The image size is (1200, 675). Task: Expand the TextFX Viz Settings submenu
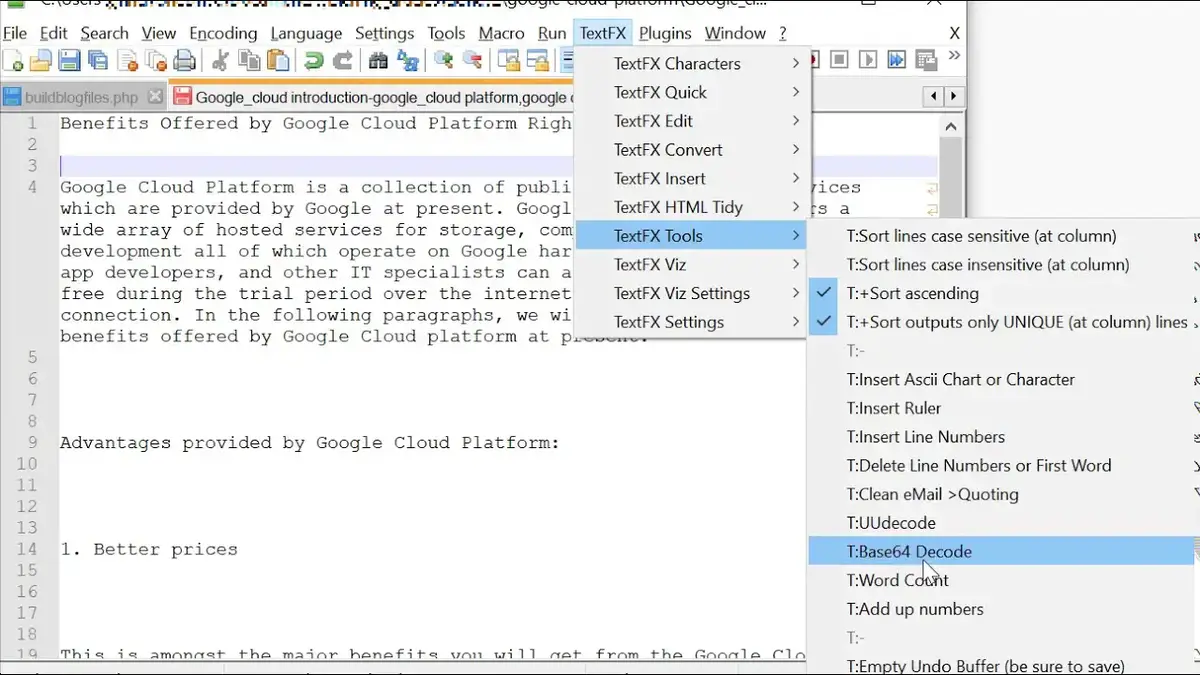click(680, 293)
